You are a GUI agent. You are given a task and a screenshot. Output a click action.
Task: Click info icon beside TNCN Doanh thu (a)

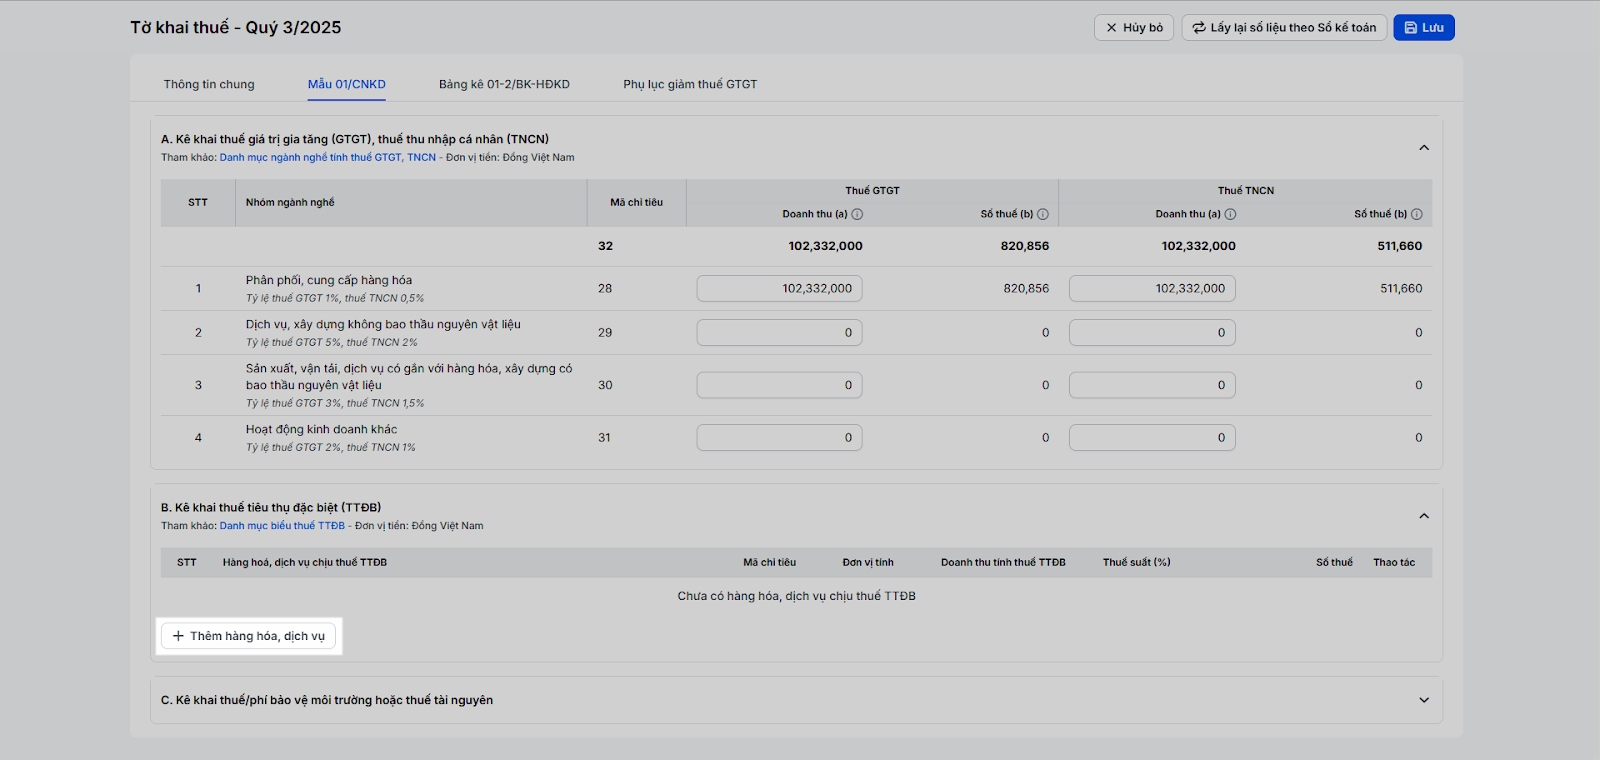click(x=1230, y=214)
